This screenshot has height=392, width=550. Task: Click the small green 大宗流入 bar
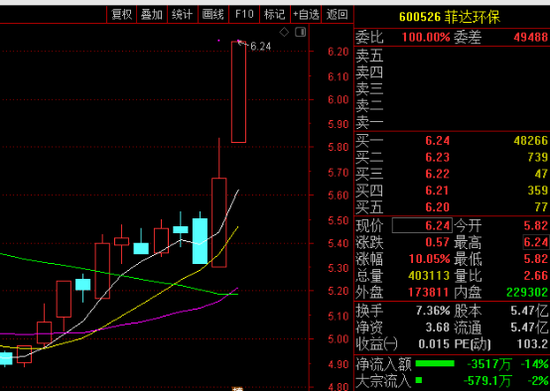[418, 380]
